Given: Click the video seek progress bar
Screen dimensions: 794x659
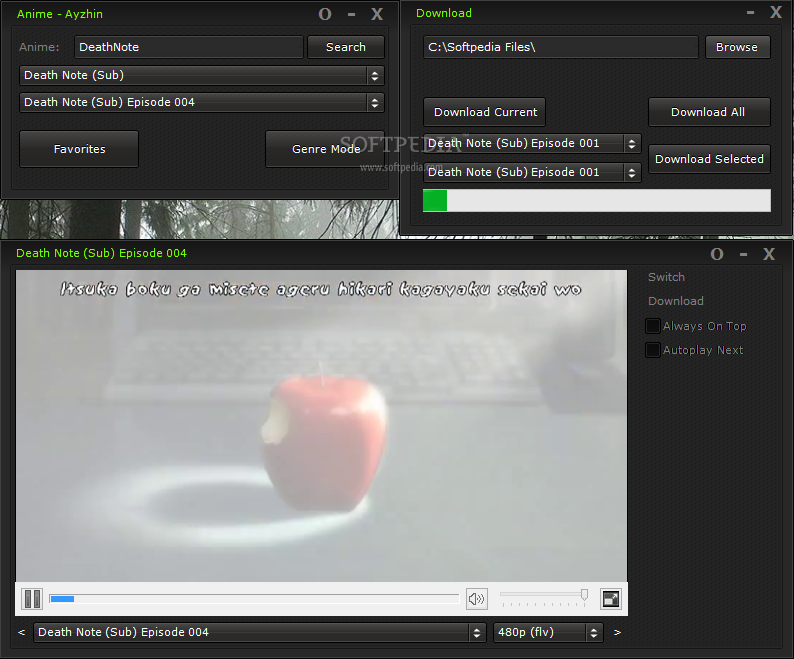Looking at the screenshot, I should coord(254,599).
